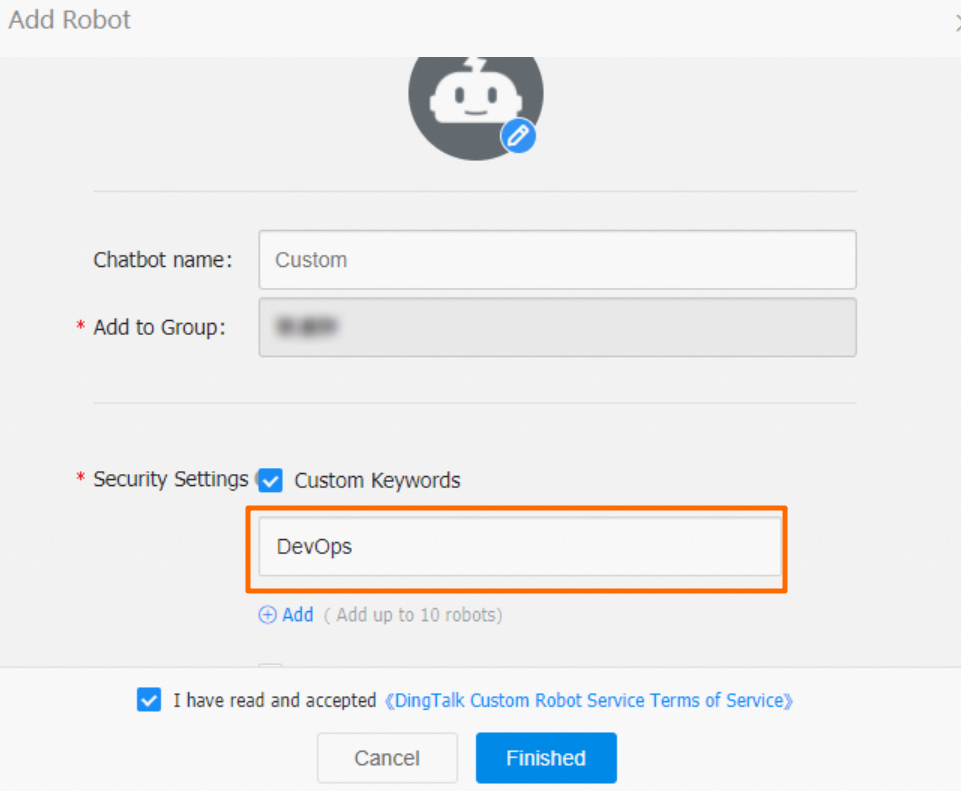Viewport: 961px width, 791px height.
Task: Click the Cancel button
Action: coord(387,758)
